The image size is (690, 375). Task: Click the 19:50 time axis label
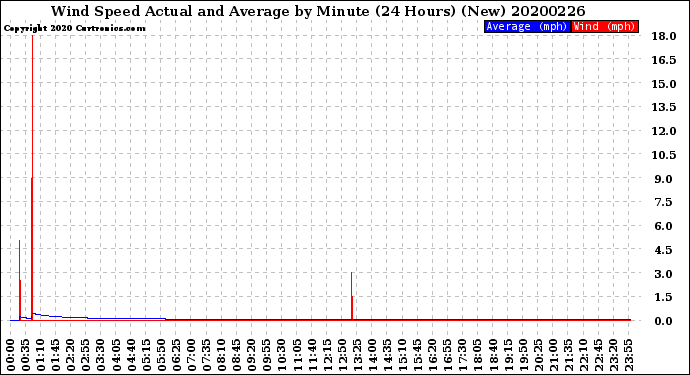[x=523, y=355]
